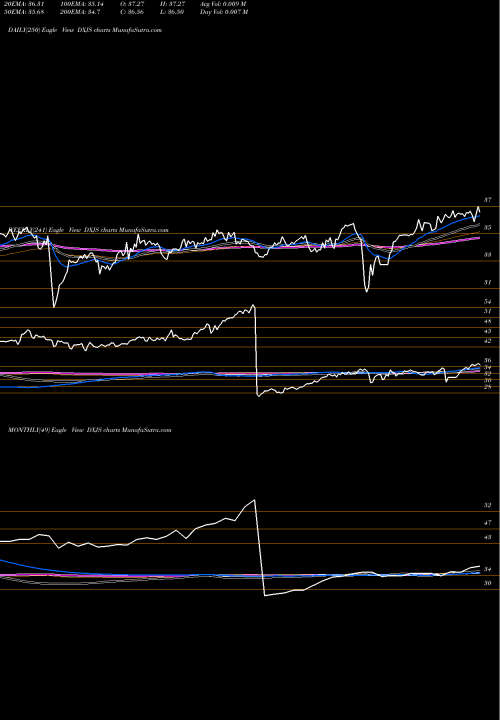Click the 34 axis label on monthly chart
500x720 pixels.
488,569
